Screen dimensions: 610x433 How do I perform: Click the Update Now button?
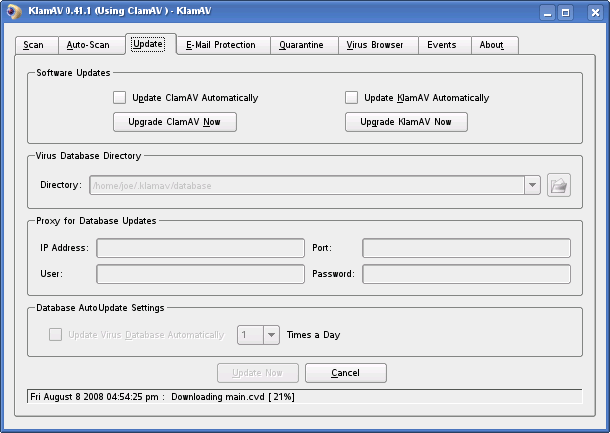click(258, 373)
